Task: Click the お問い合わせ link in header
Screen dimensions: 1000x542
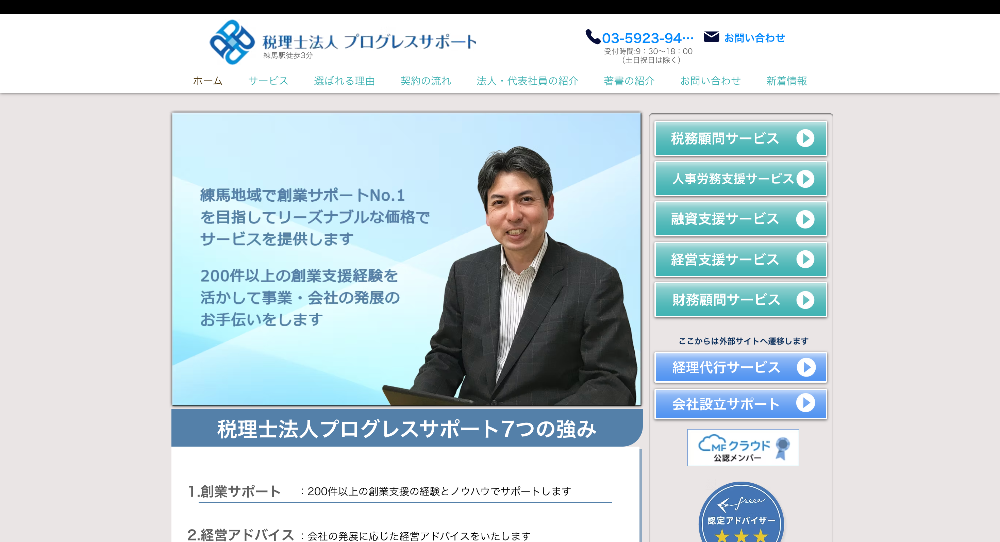Action: 754,38
